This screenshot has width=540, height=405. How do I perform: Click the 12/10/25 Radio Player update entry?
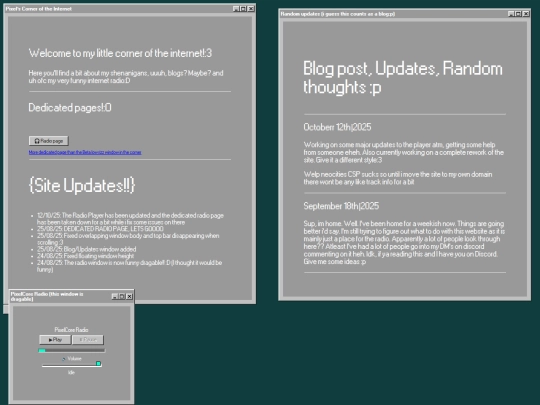click(130, 219)
